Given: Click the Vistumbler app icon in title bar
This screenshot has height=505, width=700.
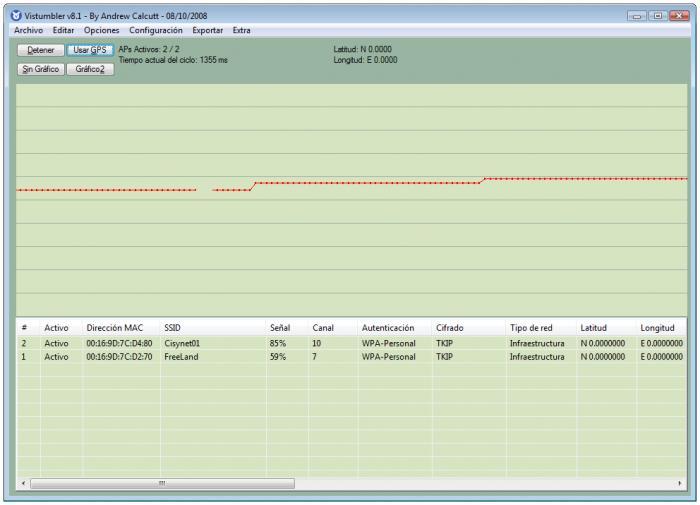Looking at the screenshot, I should pos(16,16).
